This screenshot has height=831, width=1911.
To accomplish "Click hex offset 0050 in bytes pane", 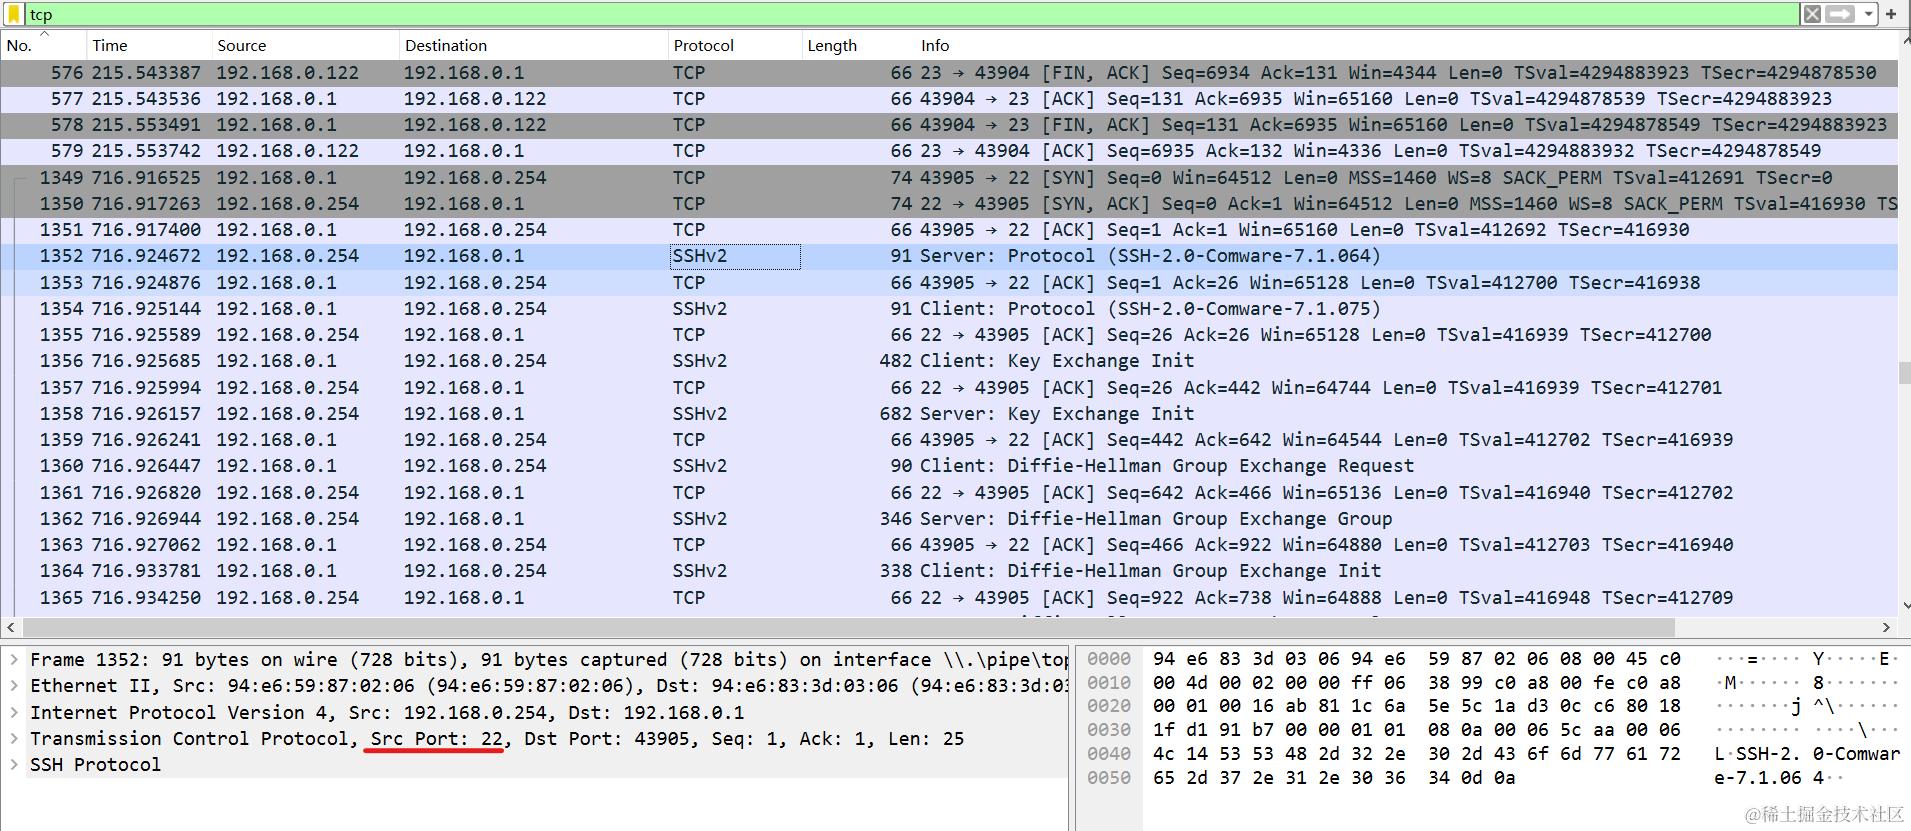I will (x=1109, y=778).
